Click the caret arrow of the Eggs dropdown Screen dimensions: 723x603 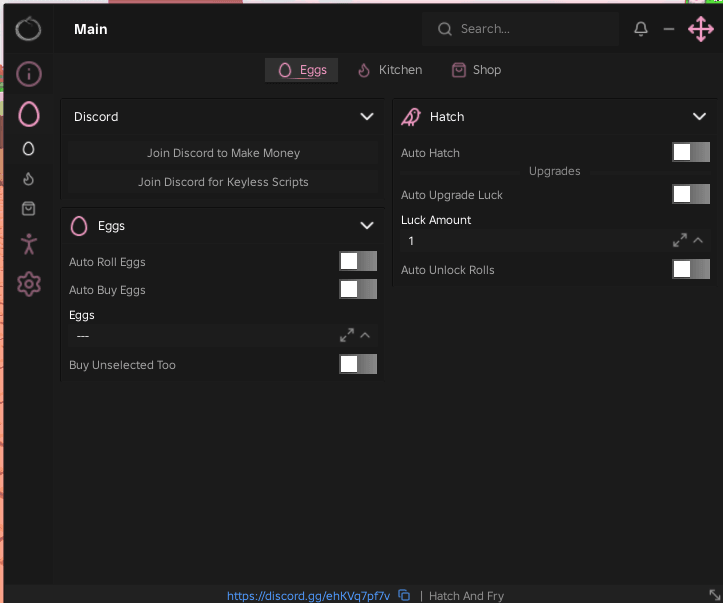tap(365, 335)
